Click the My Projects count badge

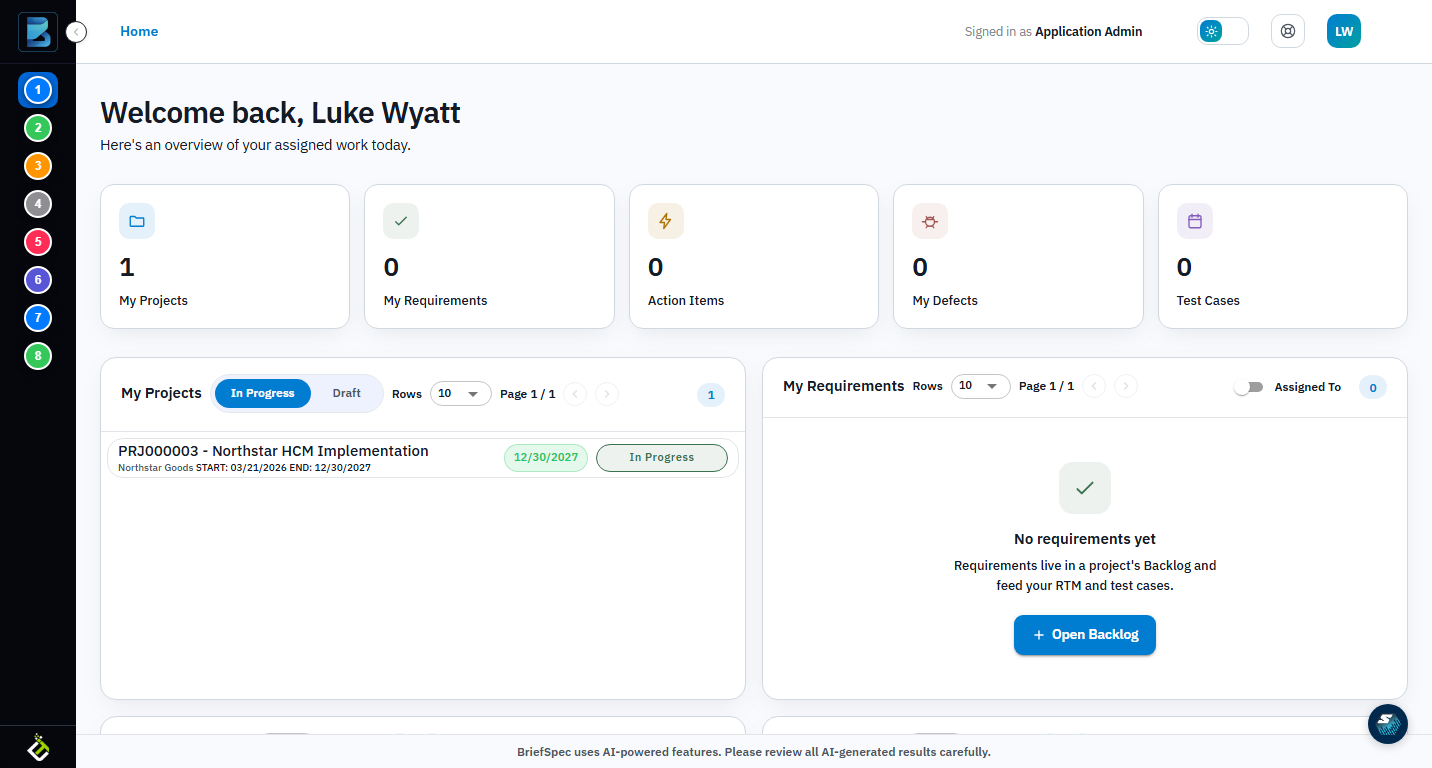711,395
